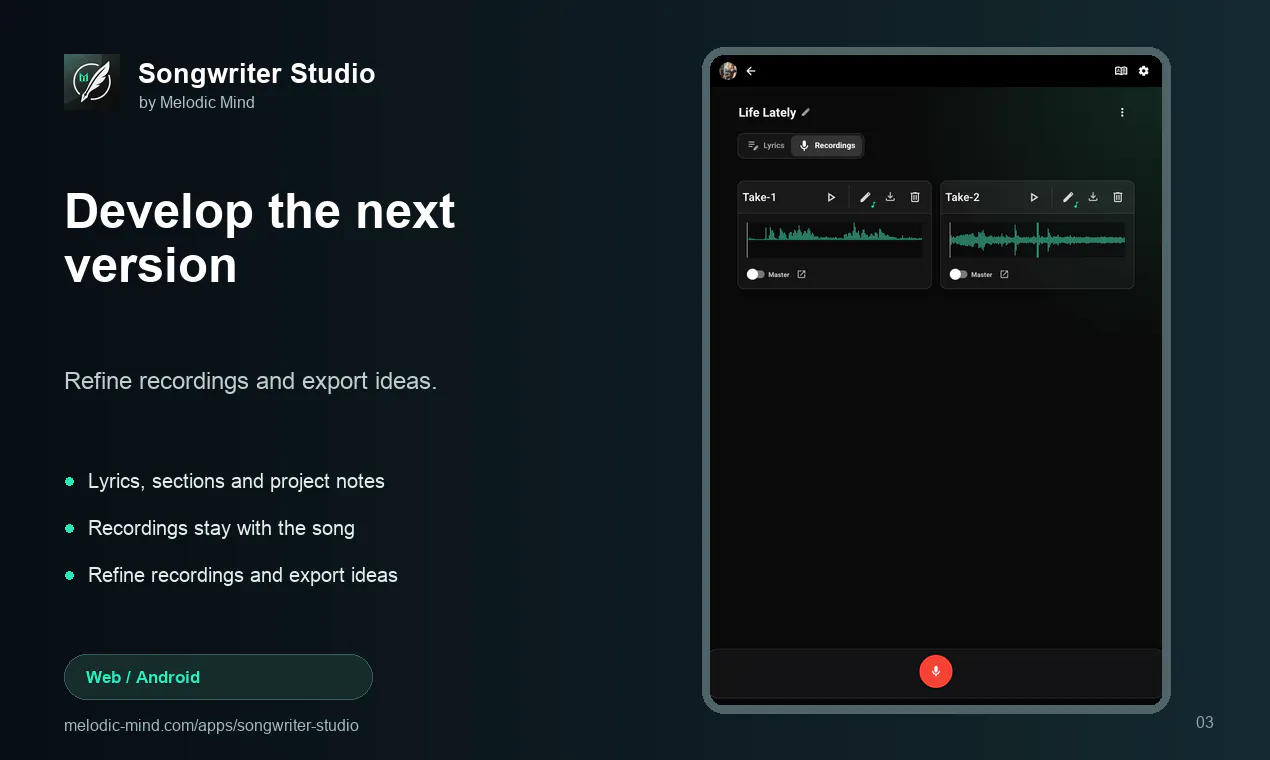Select the Recordings tab
The image size is (1270, 760).
826,146
